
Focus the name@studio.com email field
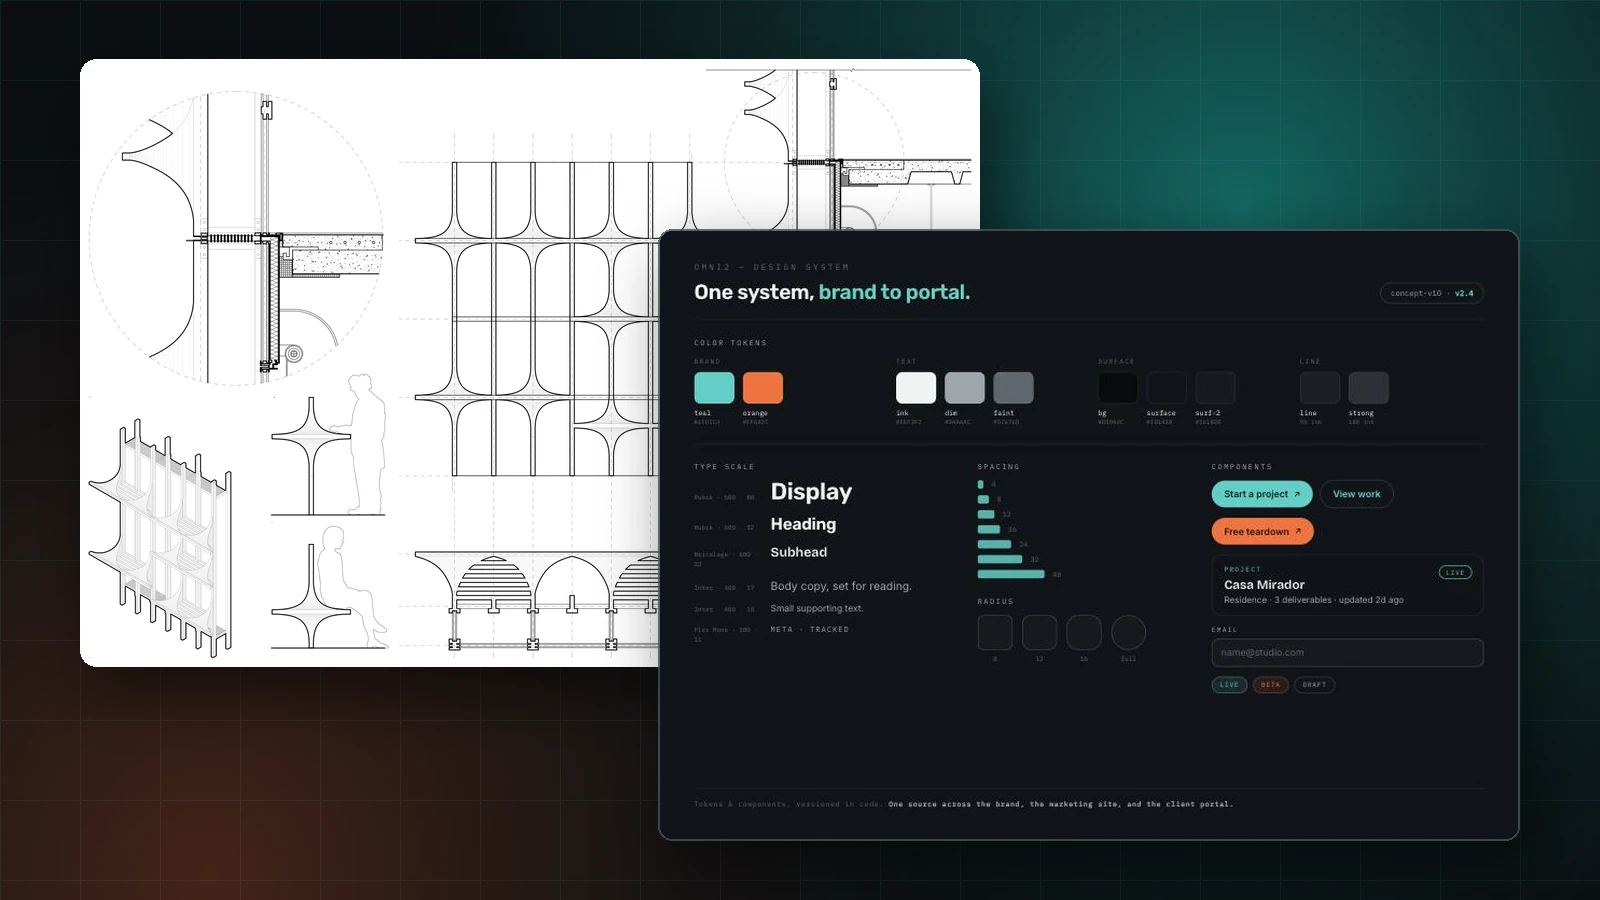pos(1347,652)
